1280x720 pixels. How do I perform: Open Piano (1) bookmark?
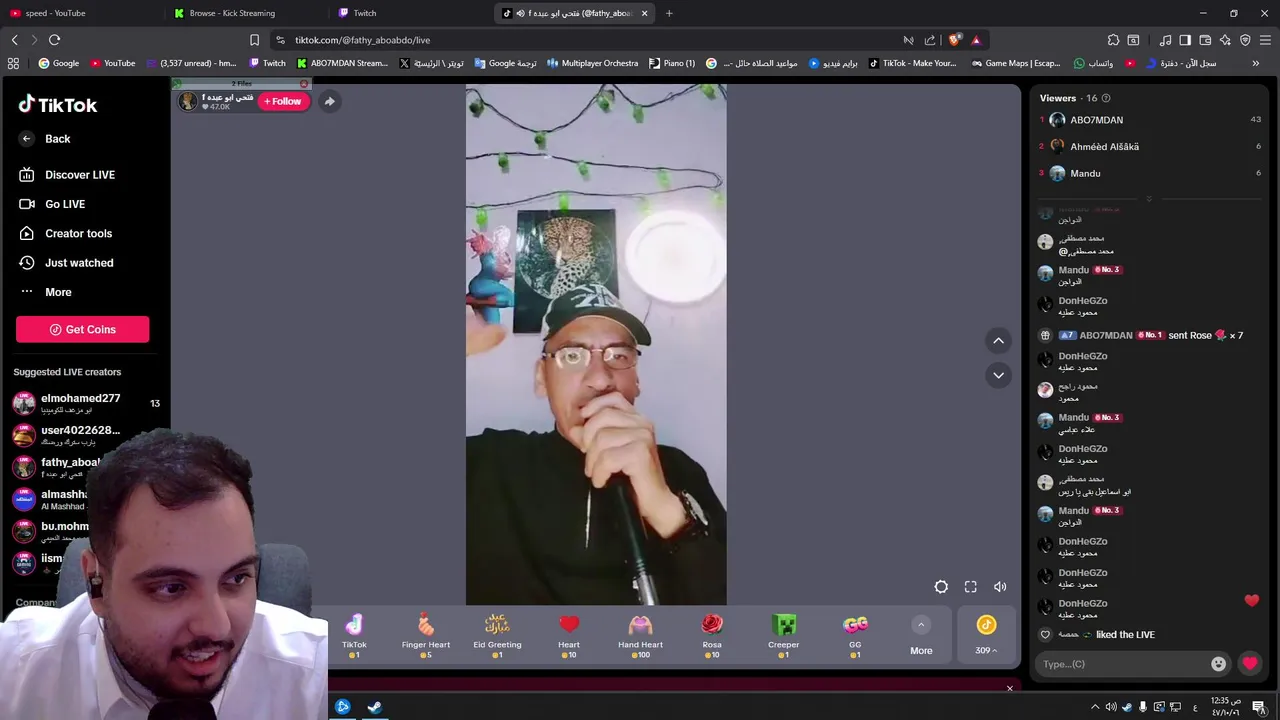coord(672,63)
